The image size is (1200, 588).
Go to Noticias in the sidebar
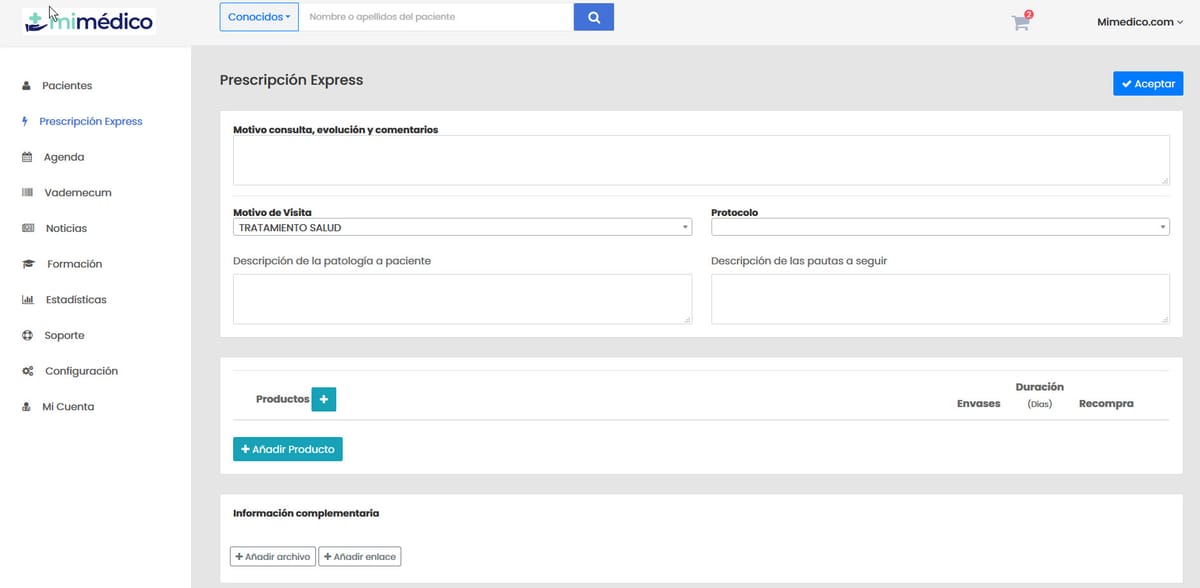(66, 229)
